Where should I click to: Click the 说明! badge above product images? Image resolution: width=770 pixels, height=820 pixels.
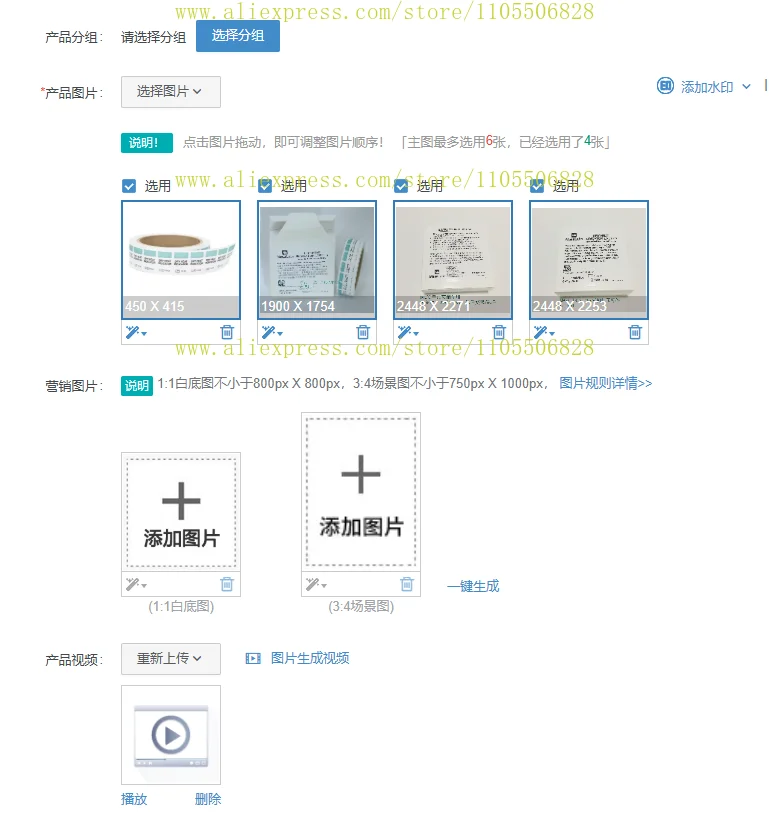point(146,143)
